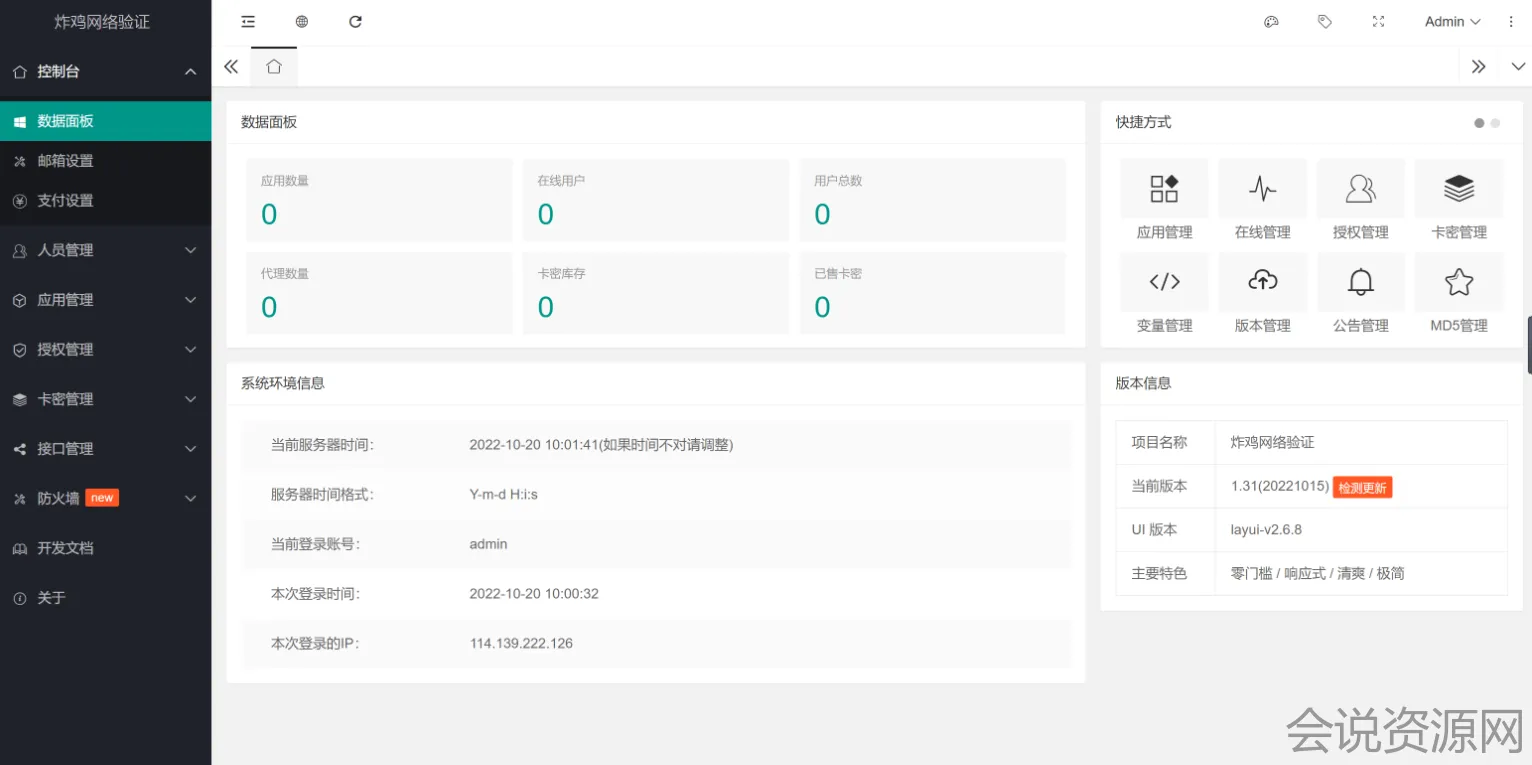The width and height of the screenshot is (1532, 765).
Task: Open the 变量管理 code icon shortcut
Action: click(1164, 282)
